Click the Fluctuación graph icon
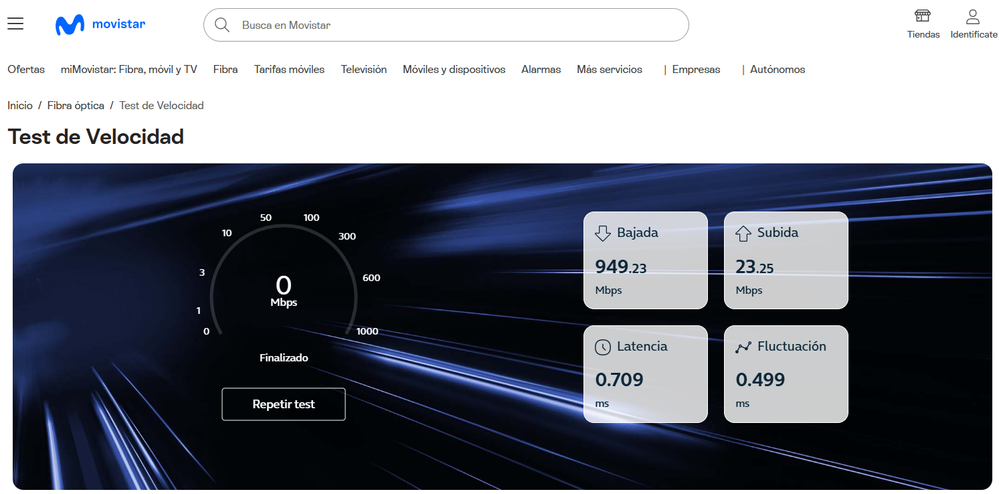 pos(743,347)
